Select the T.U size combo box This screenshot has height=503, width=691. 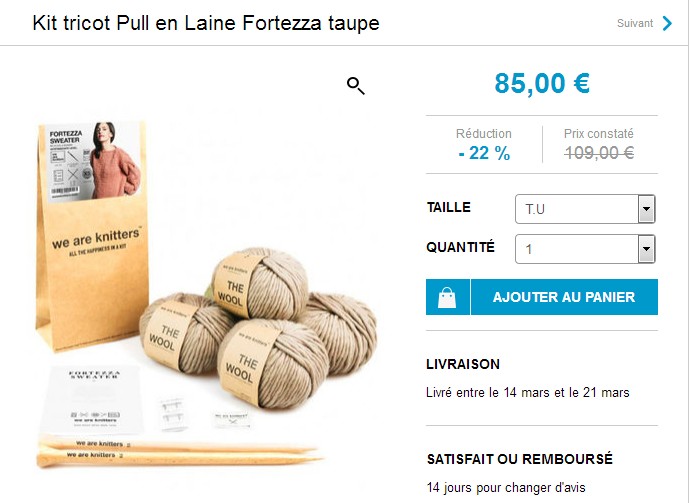585,209
